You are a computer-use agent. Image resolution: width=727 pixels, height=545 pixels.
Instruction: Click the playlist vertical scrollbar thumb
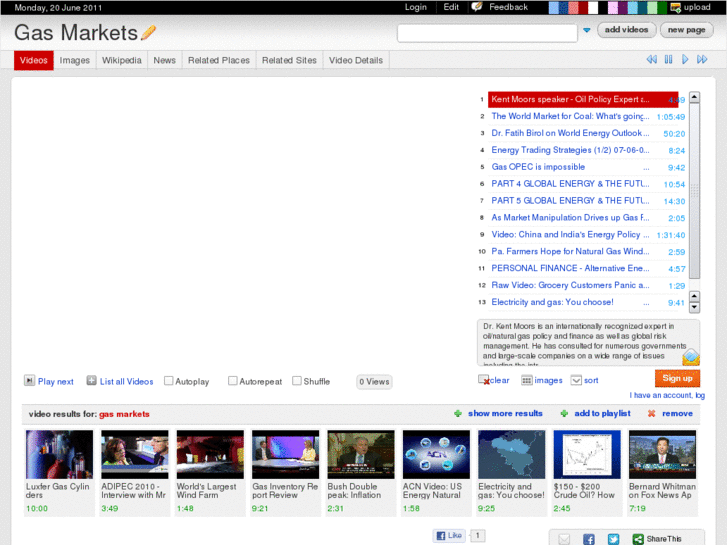point(694,191)
